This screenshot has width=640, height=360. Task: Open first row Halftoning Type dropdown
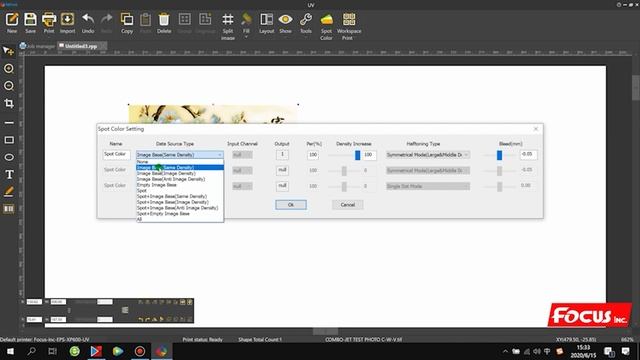428,155
